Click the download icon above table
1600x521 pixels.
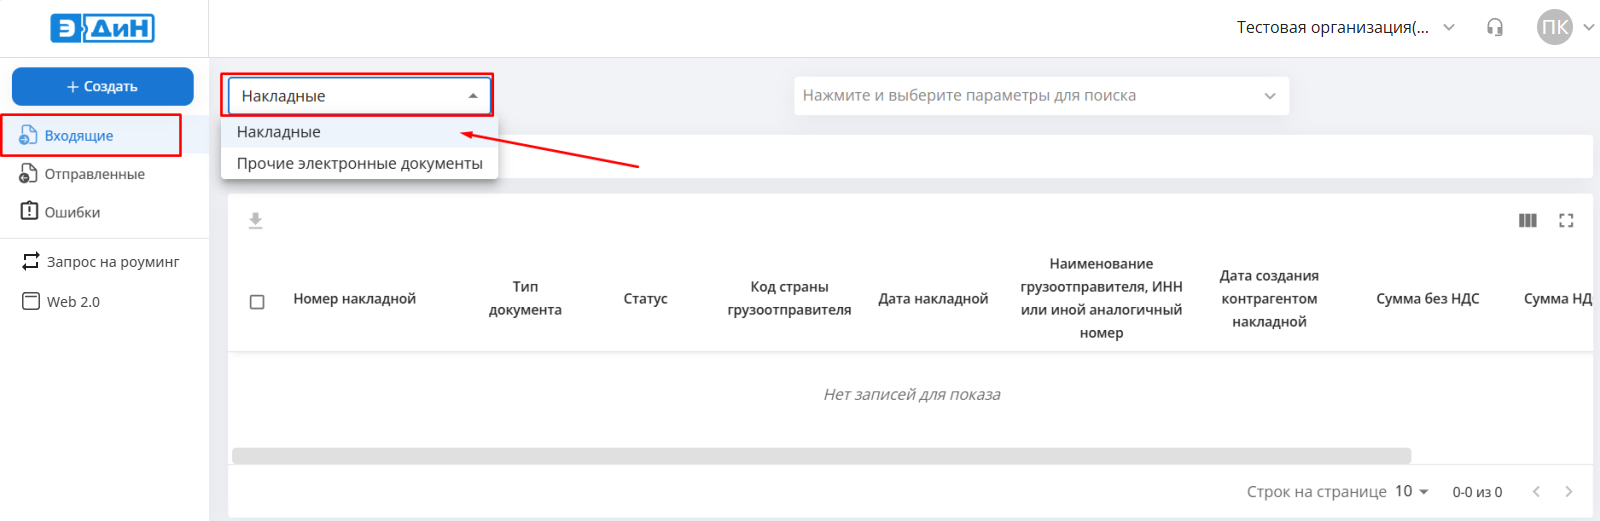pos(256,221)
